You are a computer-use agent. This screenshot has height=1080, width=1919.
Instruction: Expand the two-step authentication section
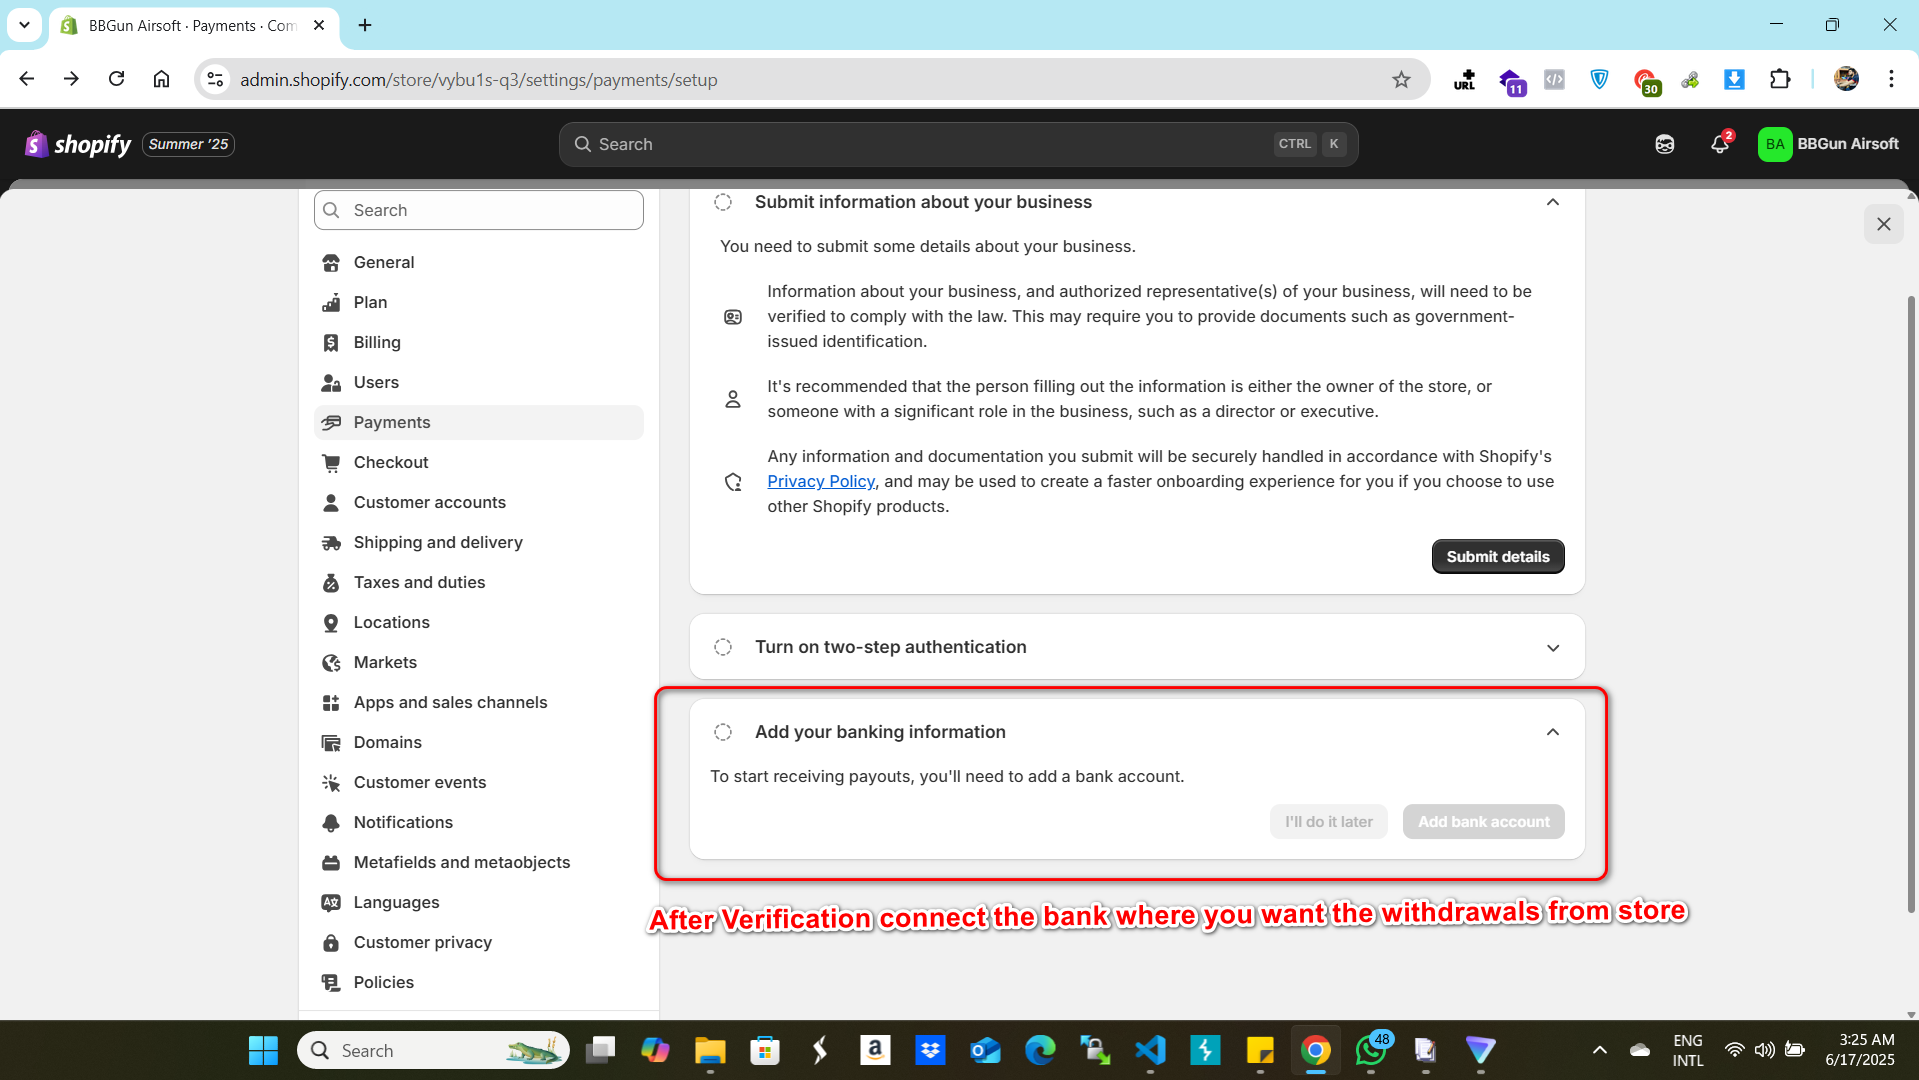click(x=1552, y=648)
